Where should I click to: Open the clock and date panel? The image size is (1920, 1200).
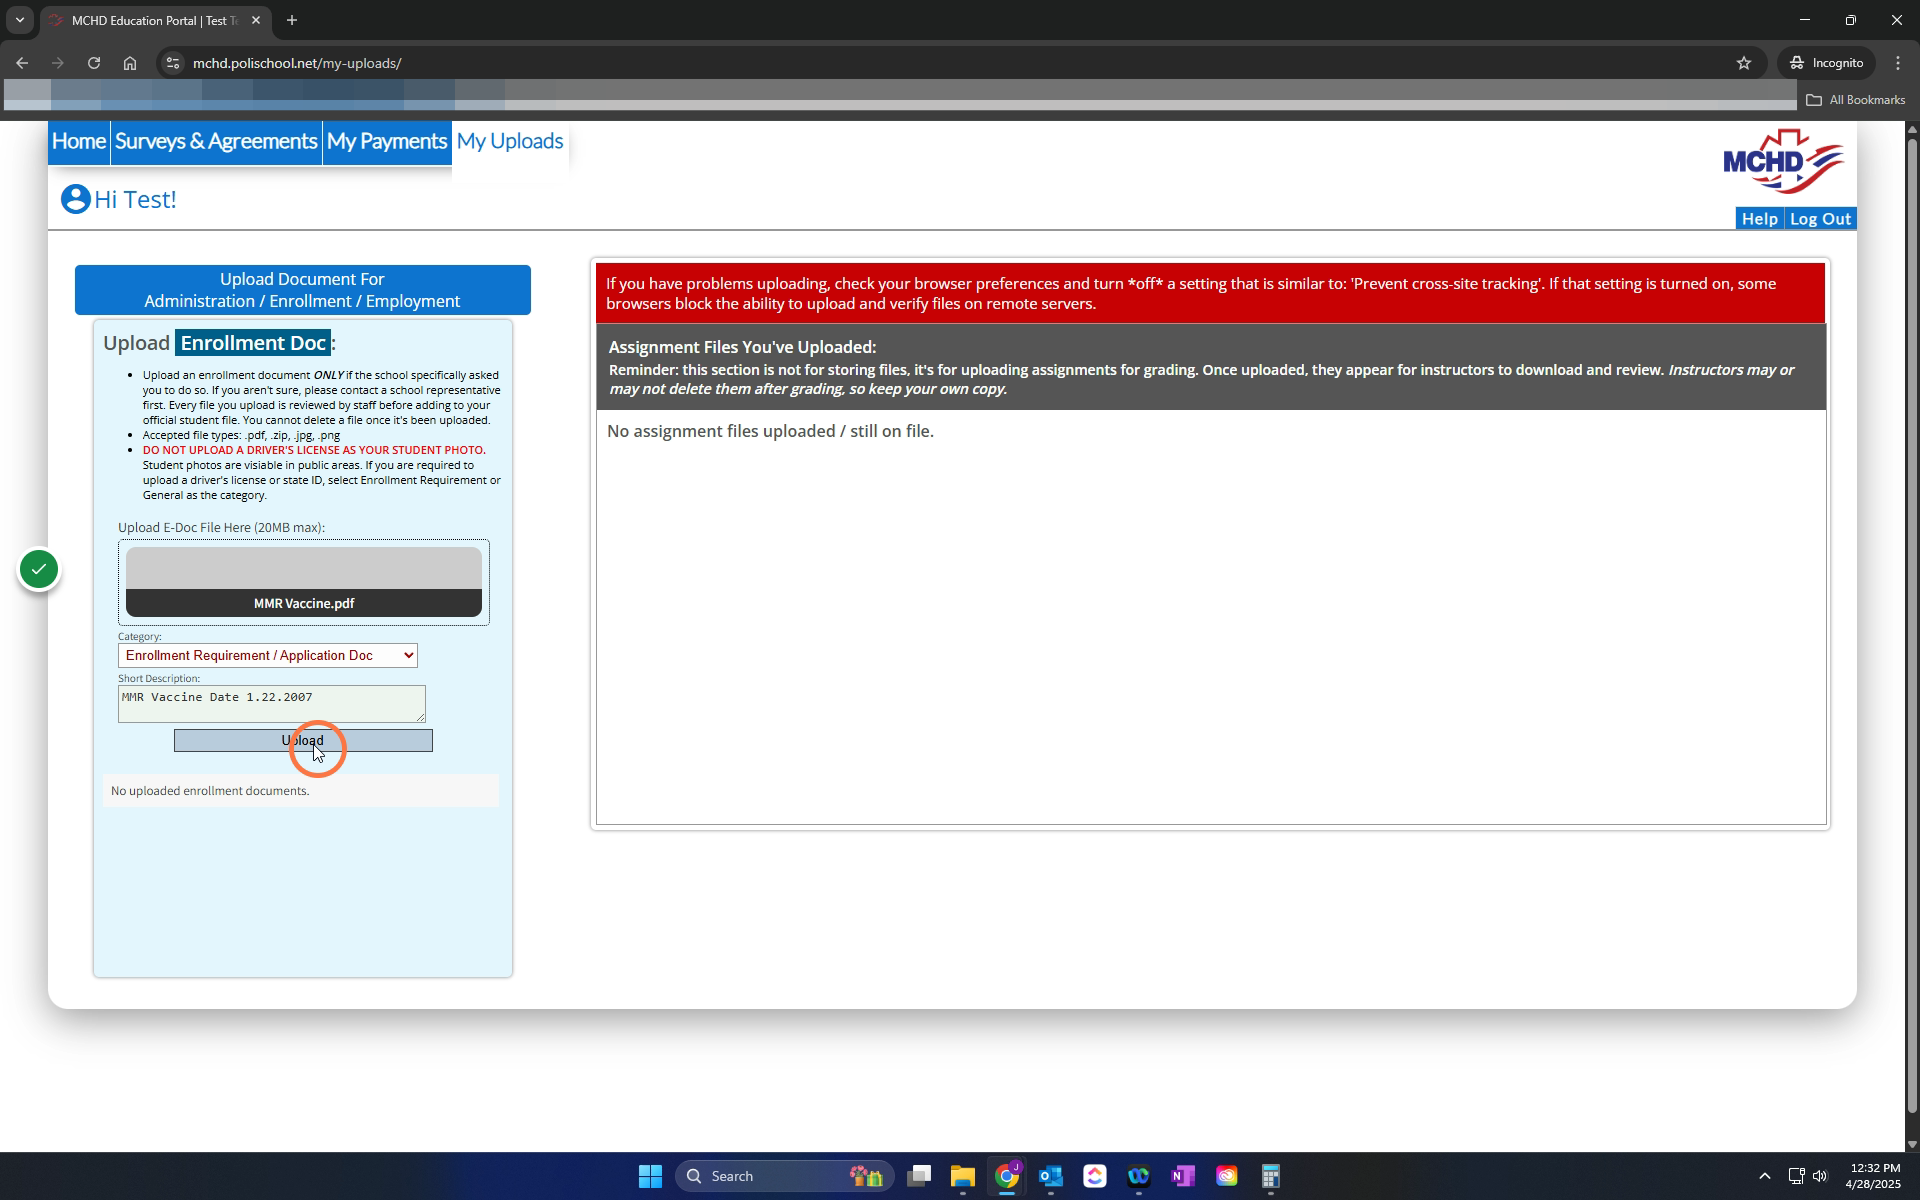[x=1875, y=1176]
